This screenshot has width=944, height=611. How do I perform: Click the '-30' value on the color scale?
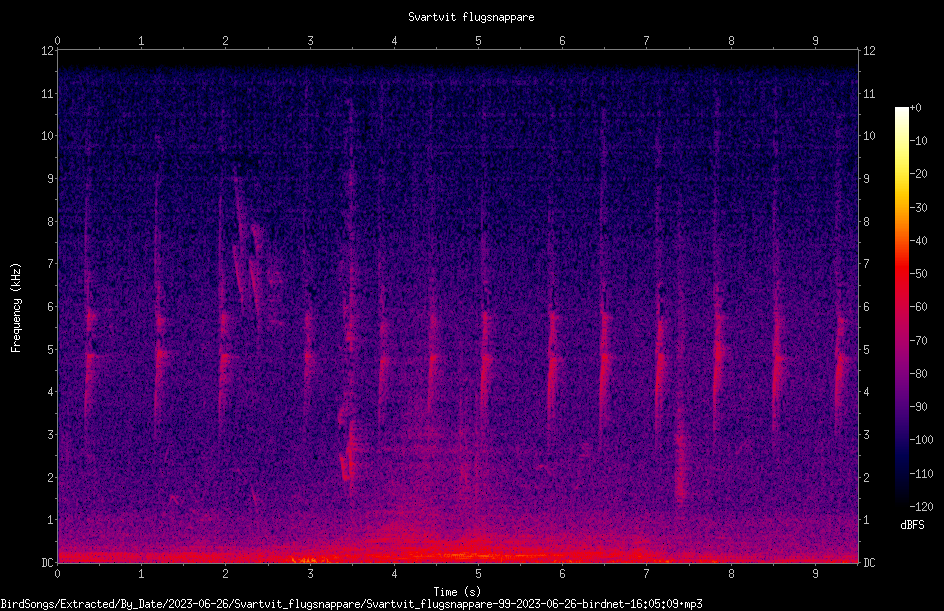tap(918, 208)
